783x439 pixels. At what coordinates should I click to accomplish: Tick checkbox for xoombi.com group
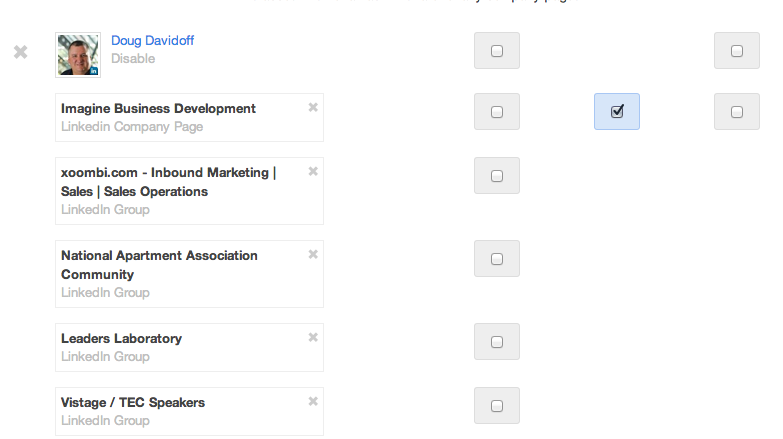497,176
